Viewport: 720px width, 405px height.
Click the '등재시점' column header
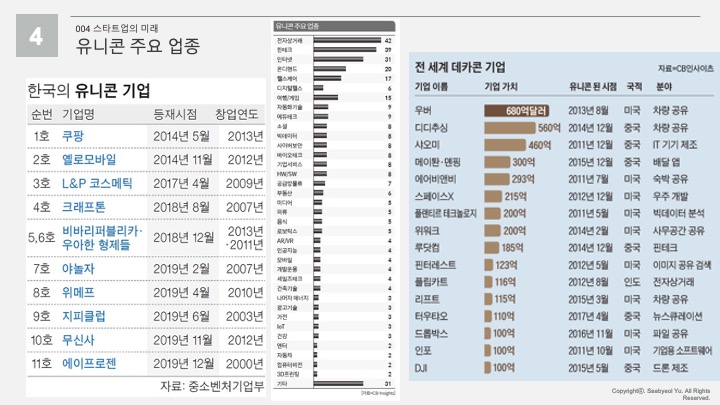175,114
